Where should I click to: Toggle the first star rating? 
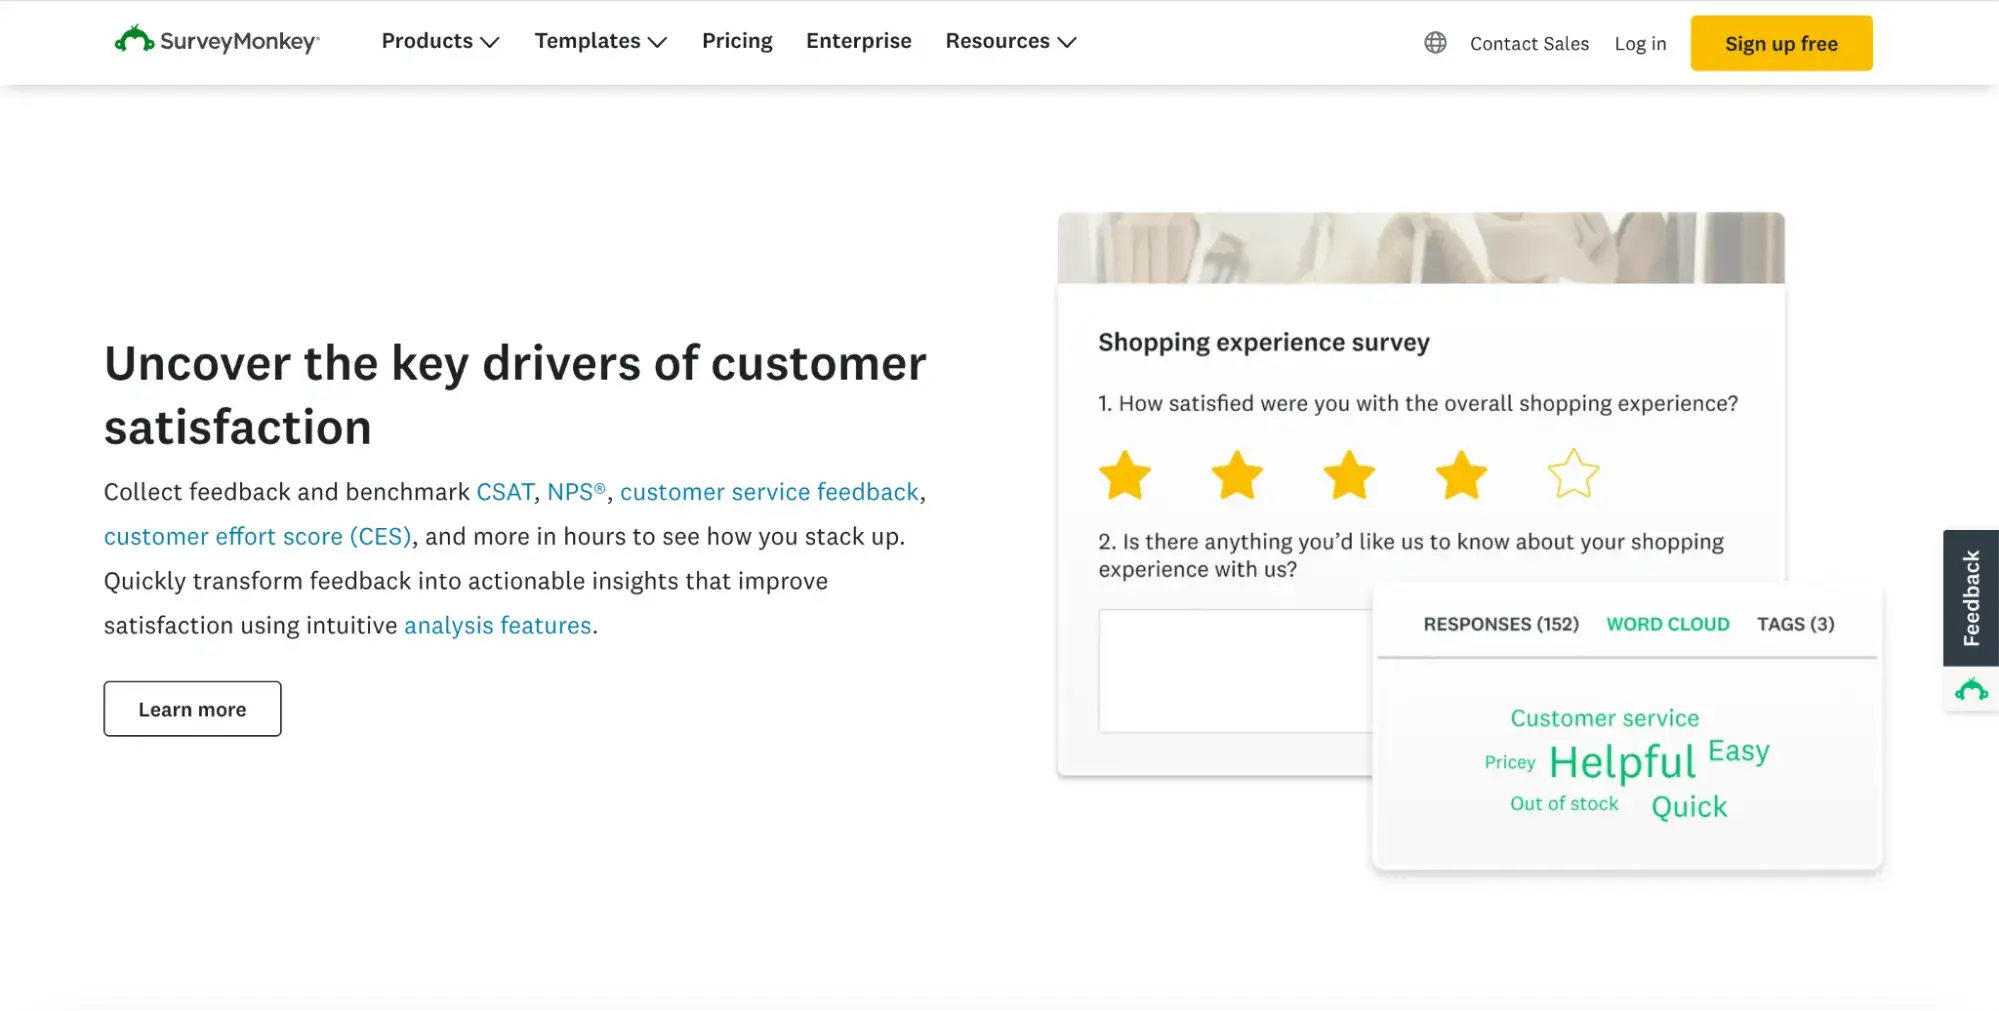pos(1126,475)
